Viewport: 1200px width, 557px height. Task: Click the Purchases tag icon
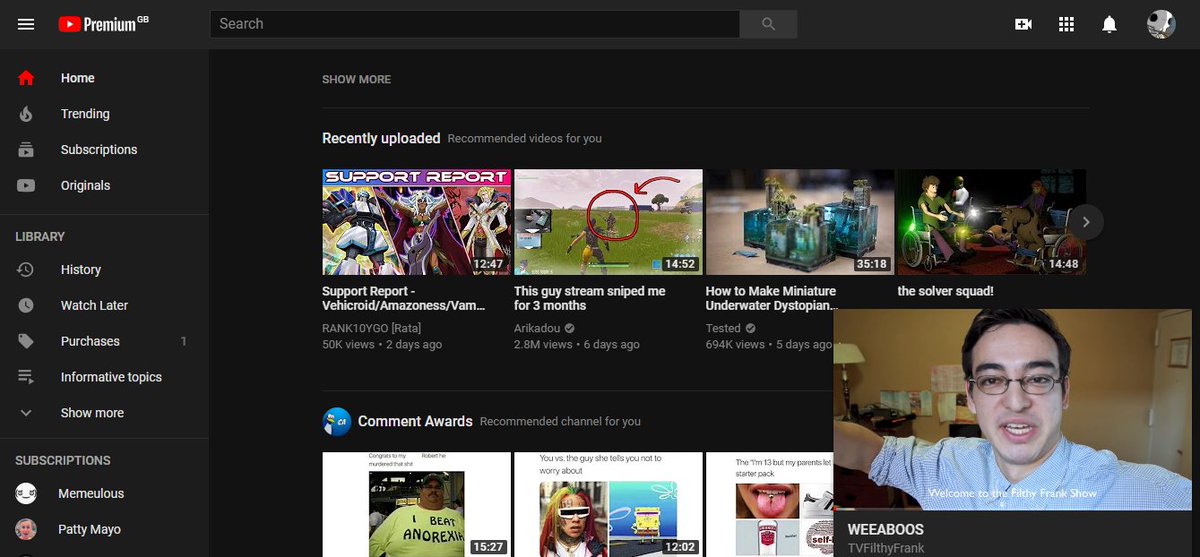pyautogui.click(x=26, y=342)
